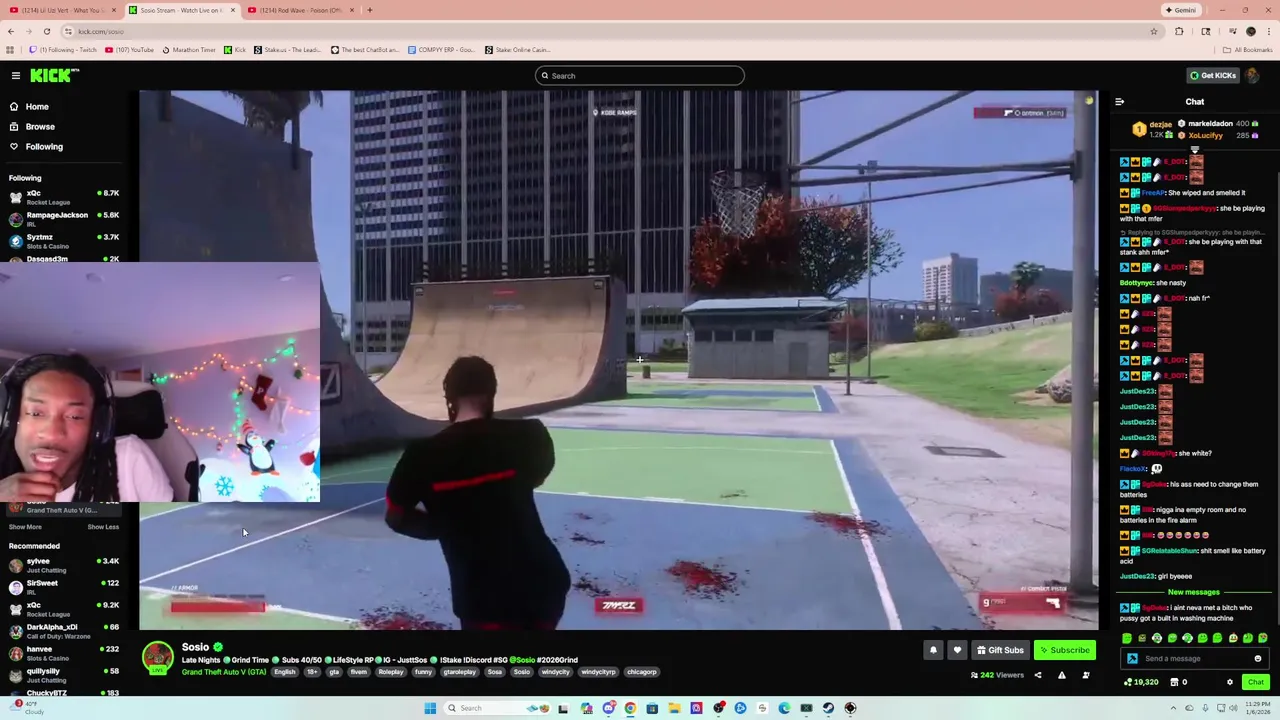Viewport: 1280px width, 720px height.
Task: Go back in browser history
Action: pyautogui.click(x=11, y=31)
